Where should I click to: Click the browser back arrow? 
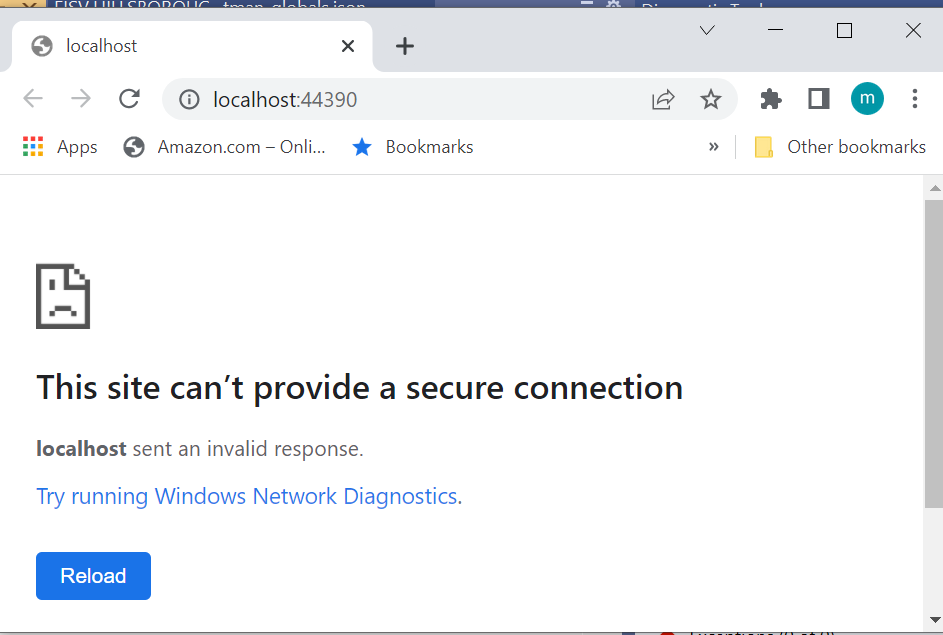point(33,98)
